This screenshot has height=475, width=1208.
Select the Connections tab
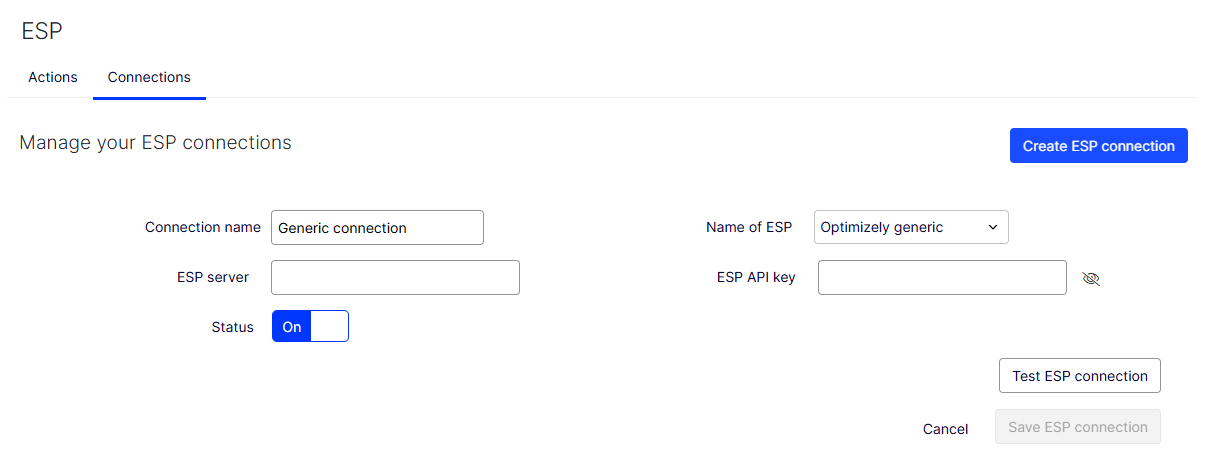(x=149, y=77)
